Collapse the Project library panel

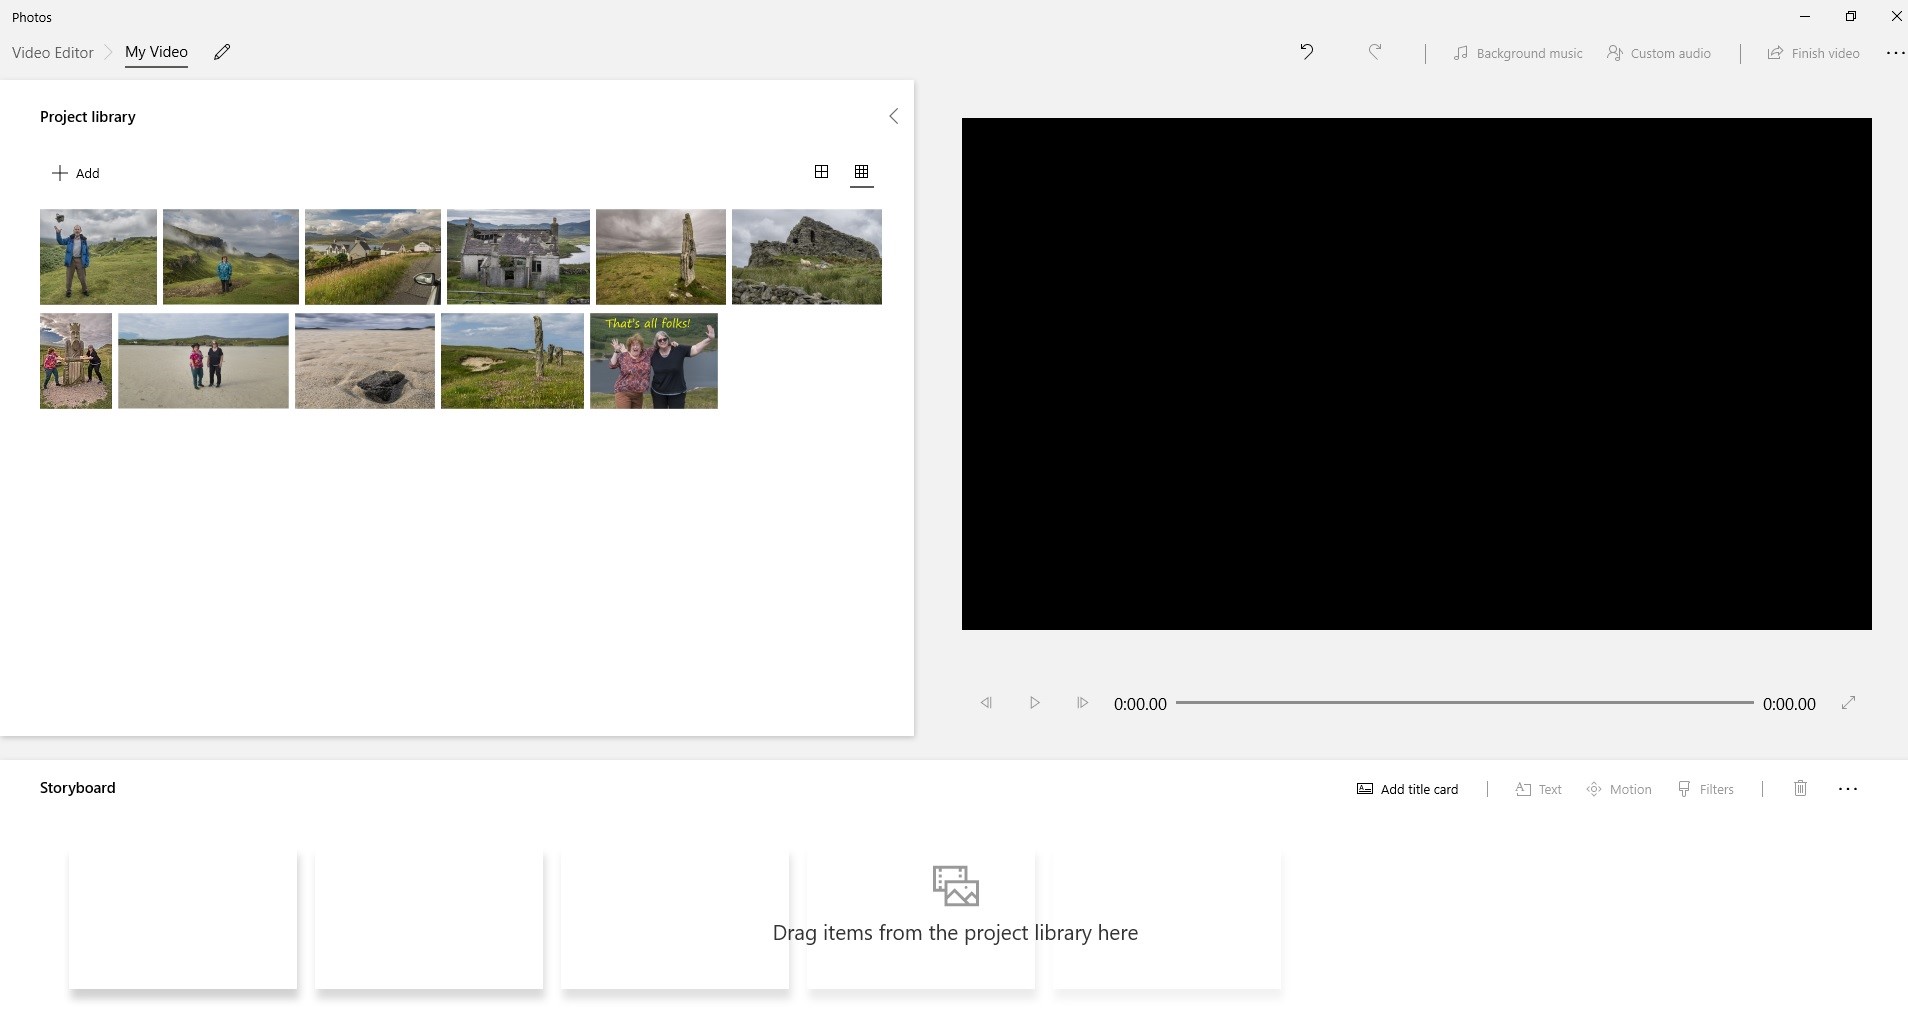893,116
